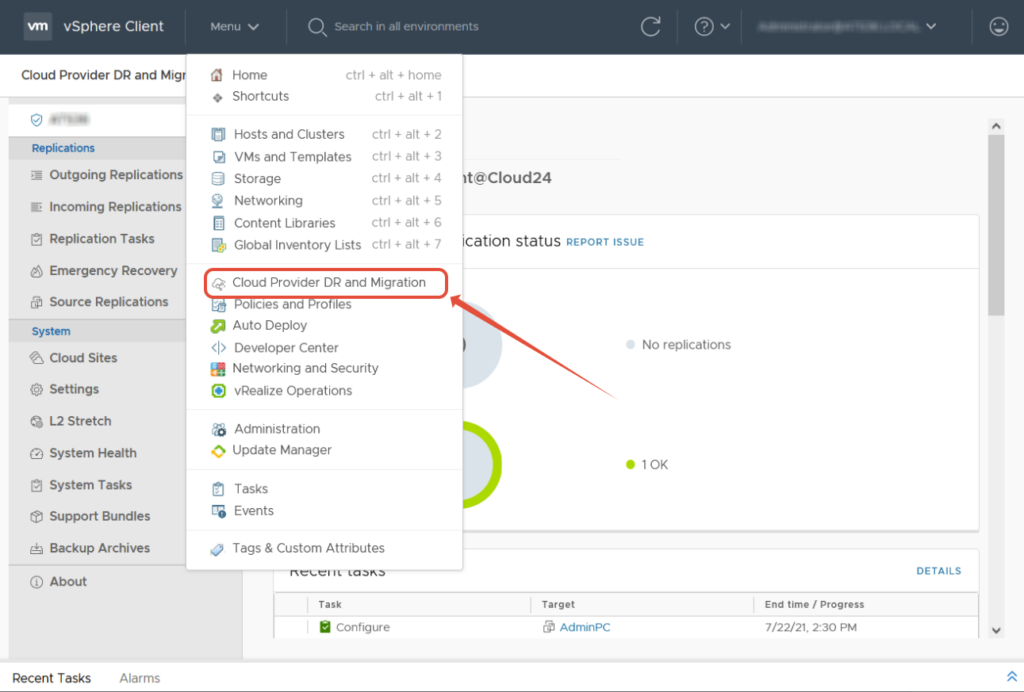Click the Target column header
Screen dimensions: 1024x692
558,605
